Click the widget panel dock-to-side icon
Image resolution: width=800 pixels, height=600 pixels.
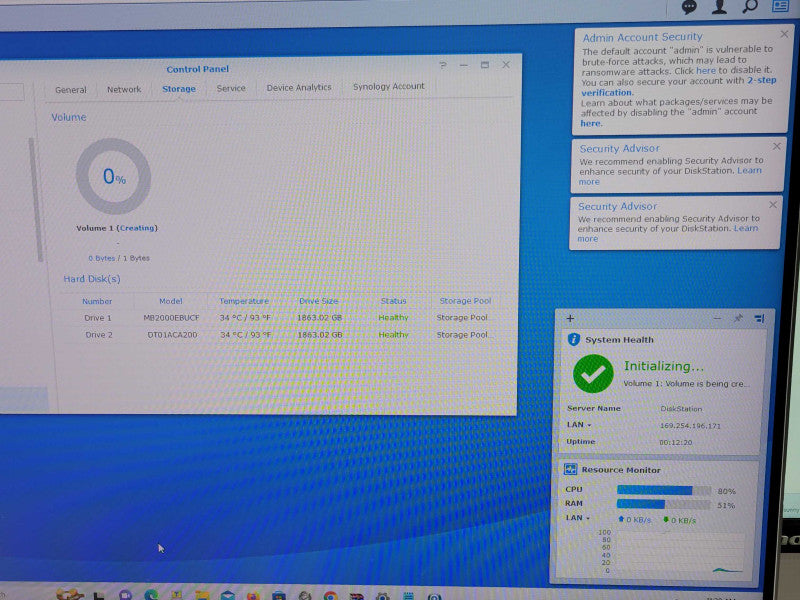(x=760, y=319)
